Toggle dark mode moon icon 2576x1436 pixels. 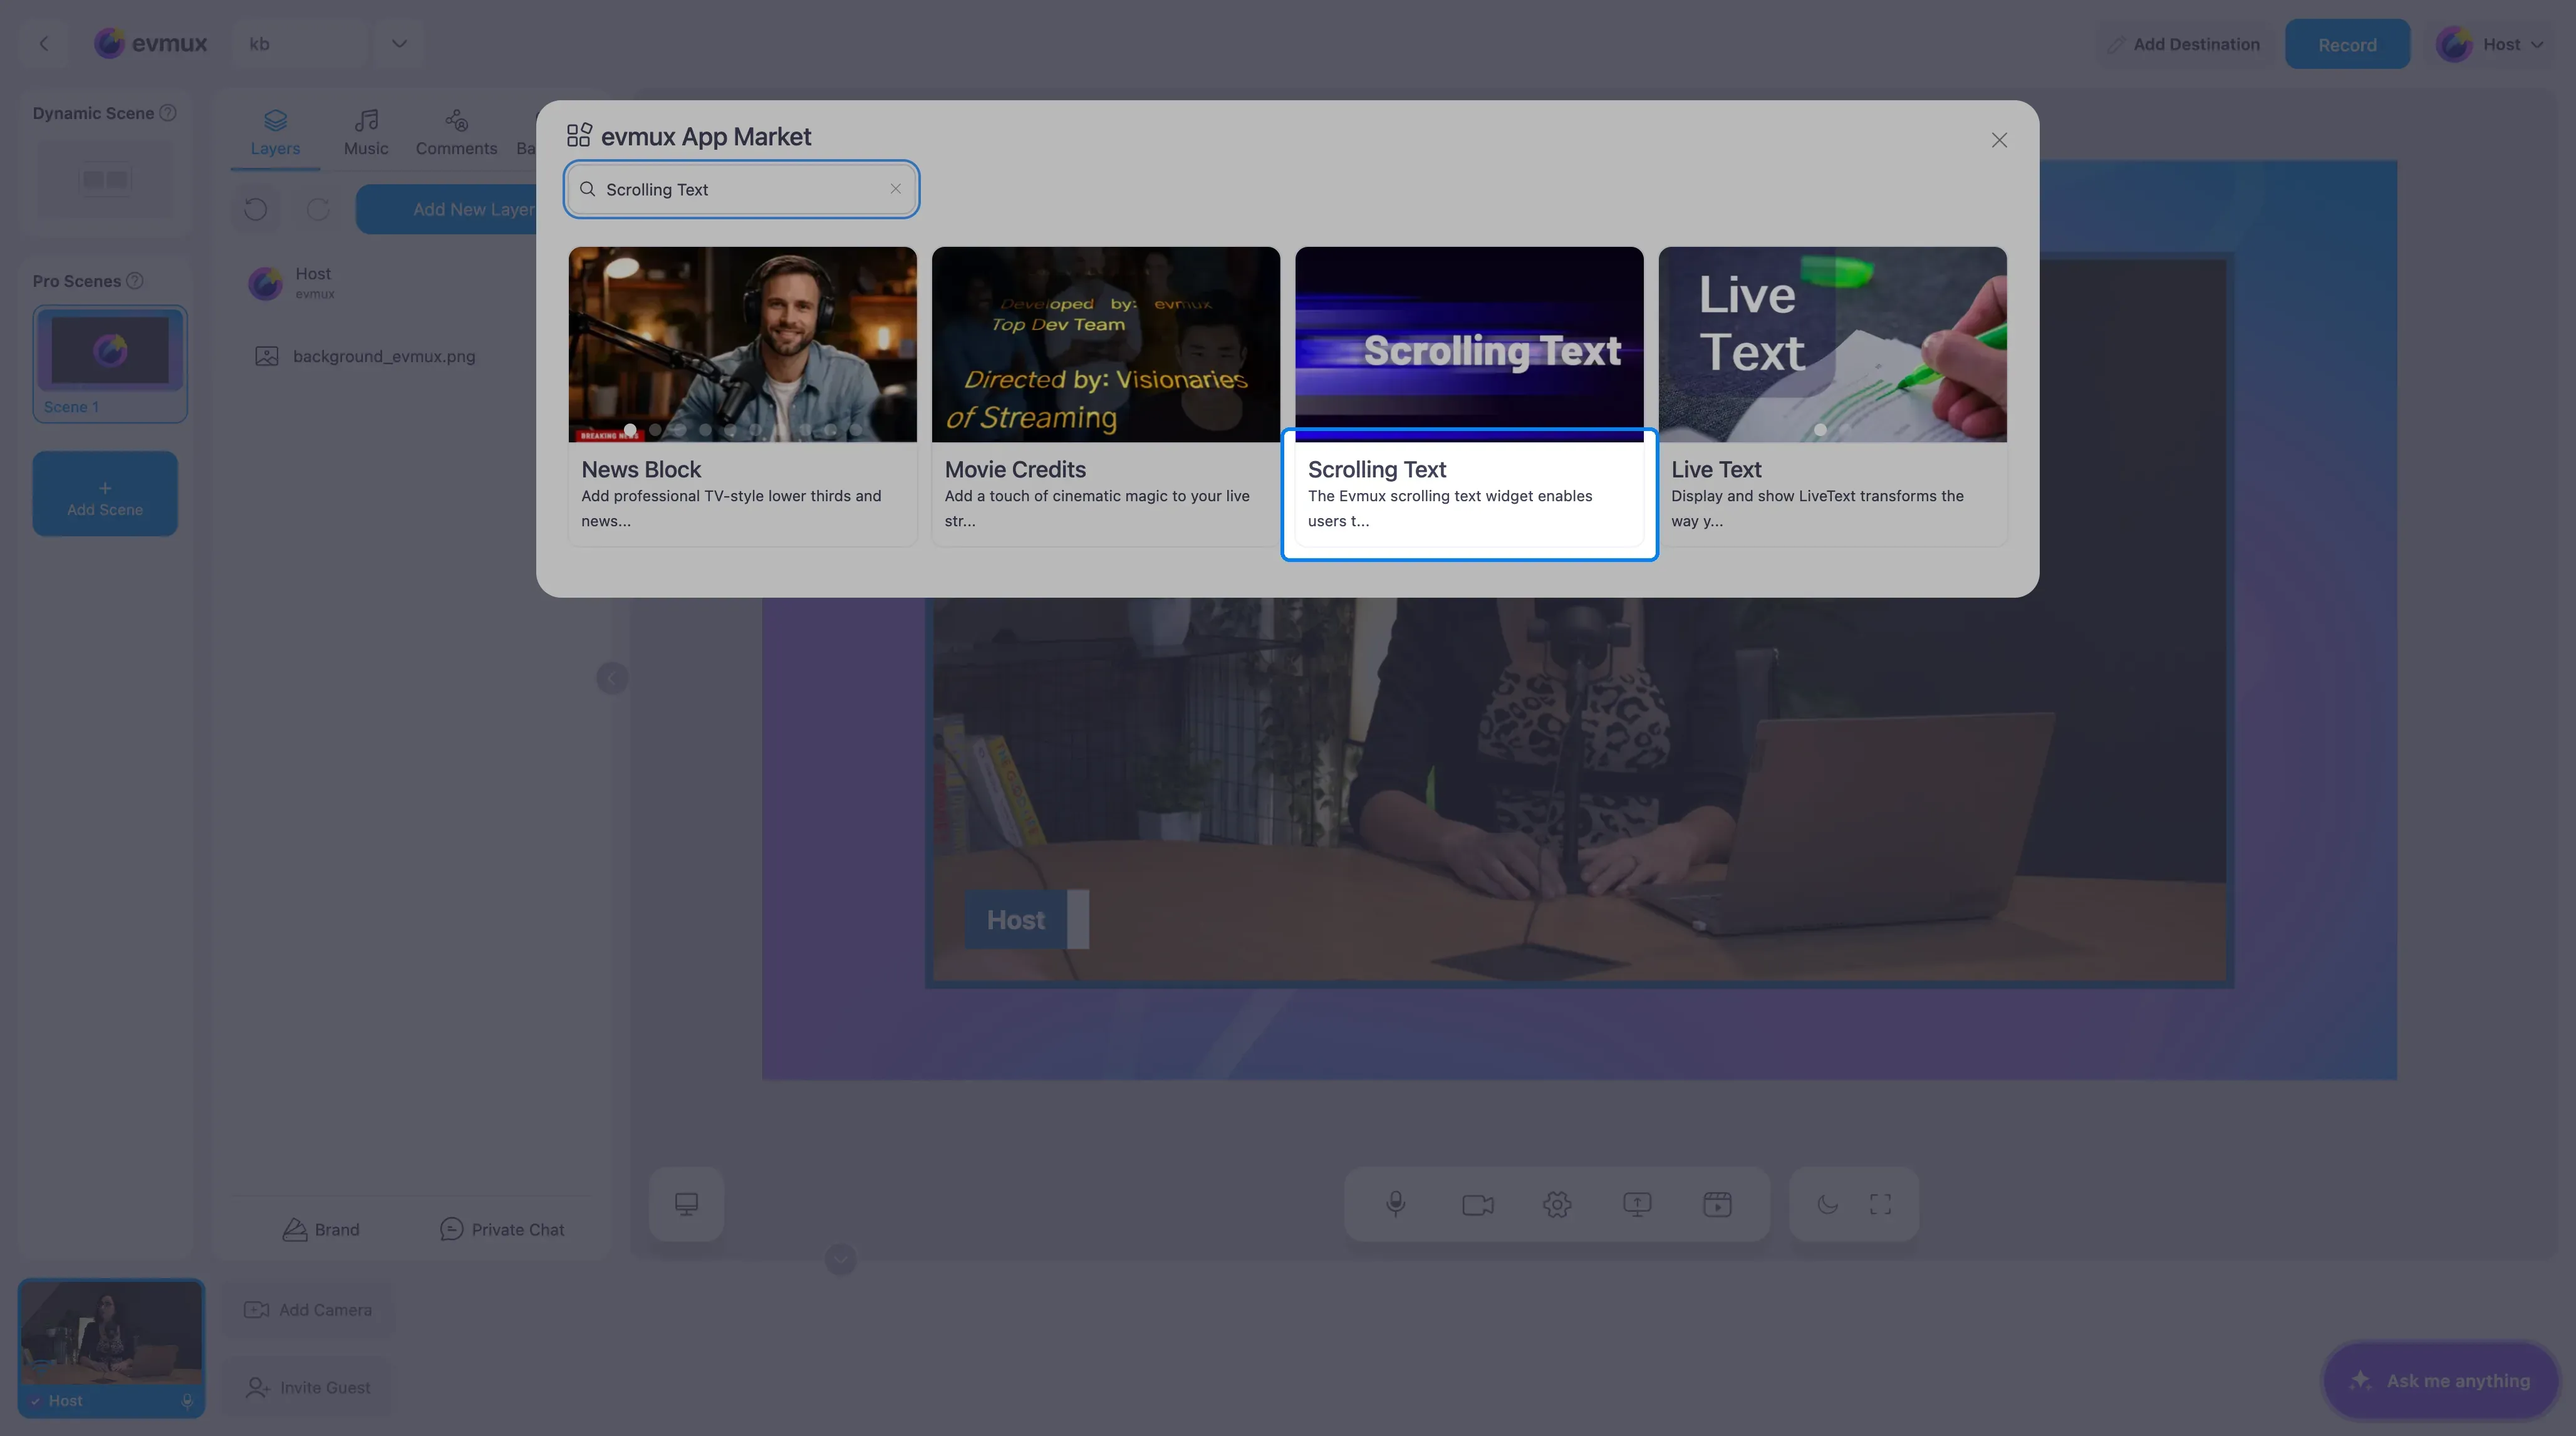1827,1204
